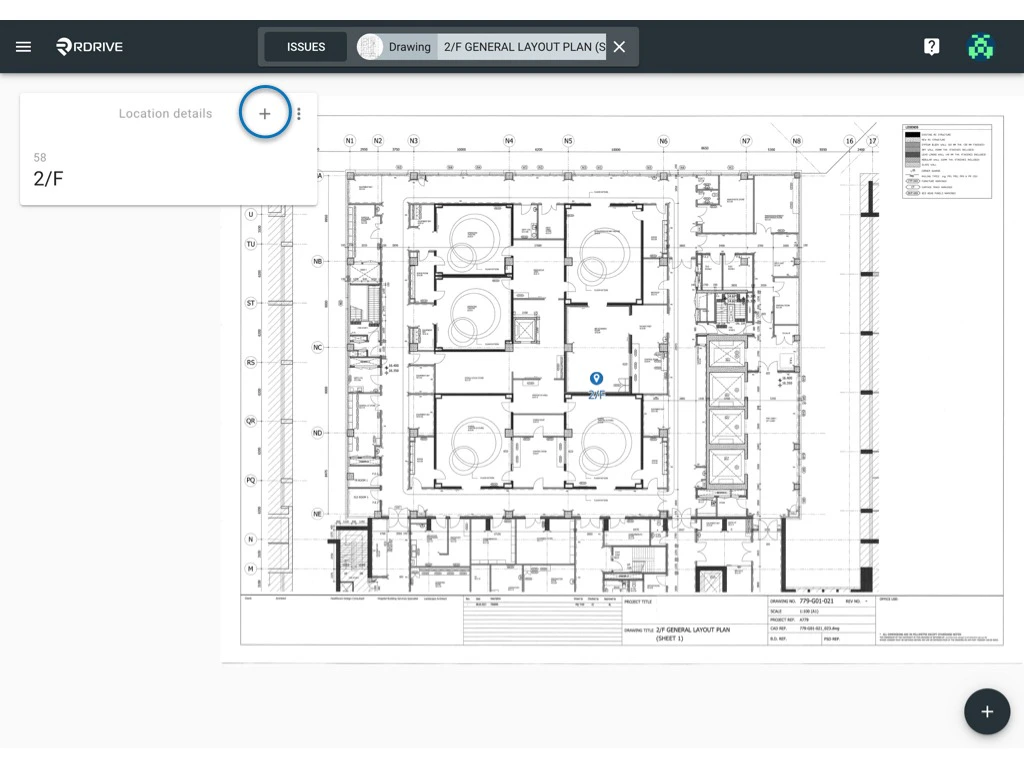Remove the drawing filter using the X
Image resolution: width=1024 pixels, height=768 pixels.
point(618,46)
